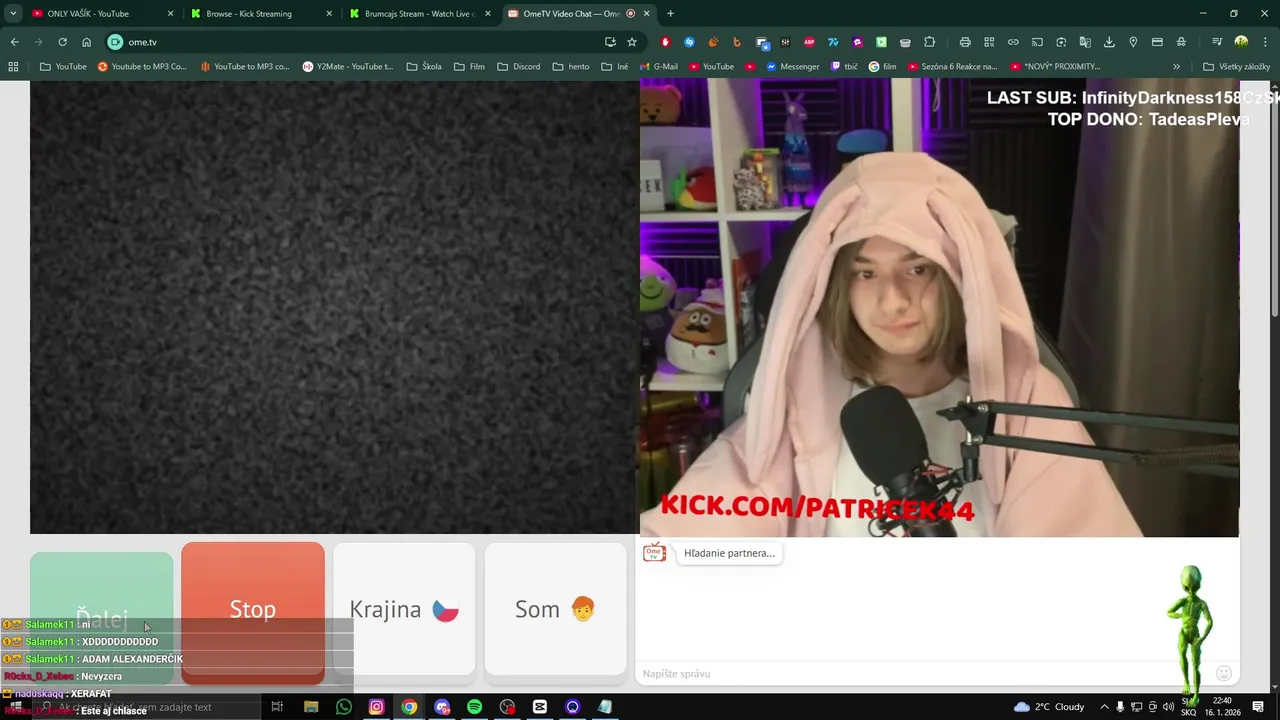The width and height of the screenshot is (1280, 720).
Task: Click the red Stop button
Action: click(253, 612)
